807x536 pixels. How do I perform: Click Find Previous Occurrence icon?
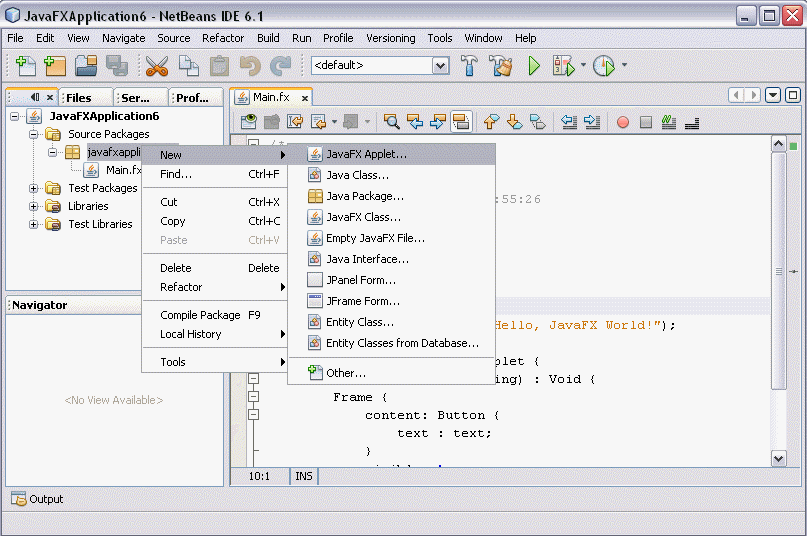point(415,122)
